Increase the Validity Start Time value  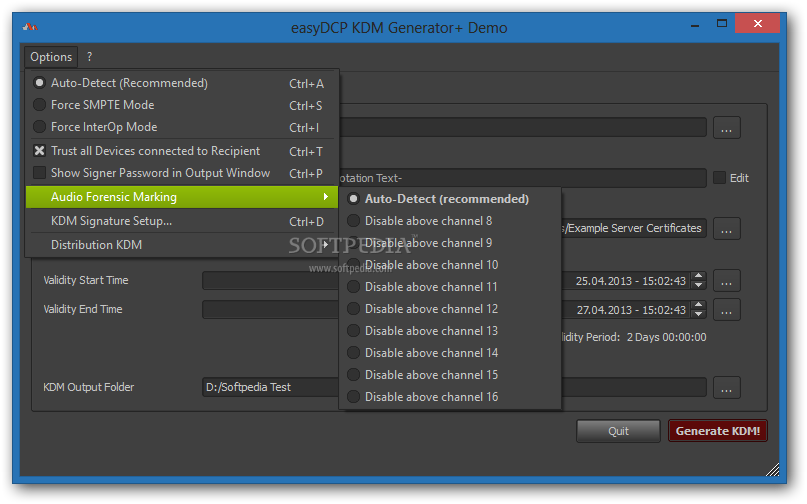tap(698, 276)
